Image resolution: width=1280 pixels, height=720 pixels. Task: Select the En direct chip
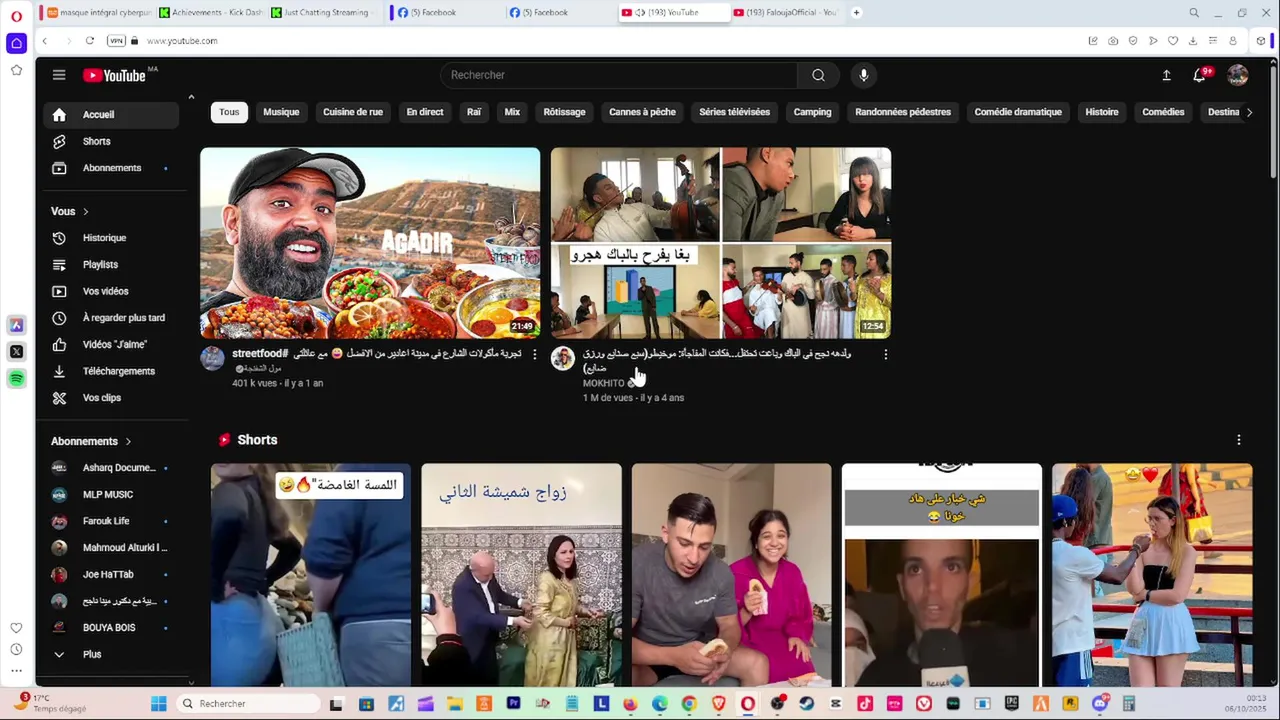(425, 112)
